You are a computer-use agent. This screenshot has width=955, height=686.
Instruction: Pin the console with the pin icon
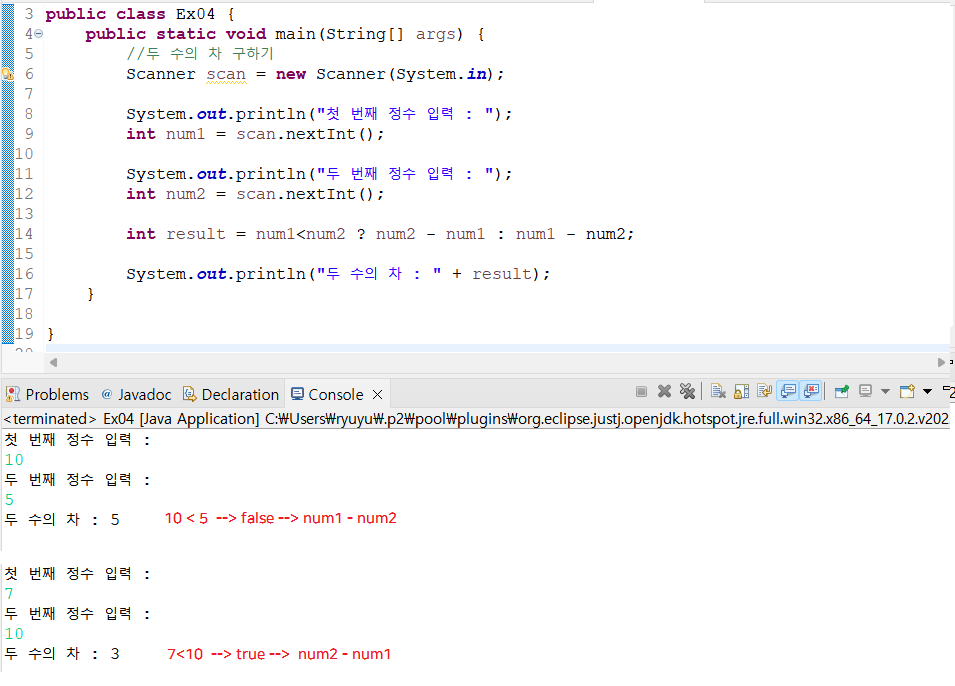[x=842, y=392]
